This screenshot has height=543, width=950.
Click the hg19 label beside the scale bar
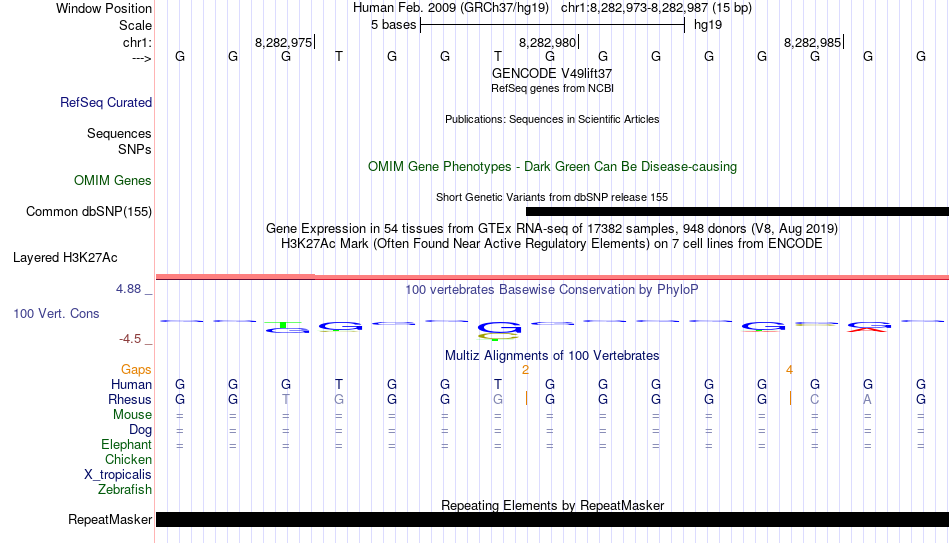tap(708, 25)
